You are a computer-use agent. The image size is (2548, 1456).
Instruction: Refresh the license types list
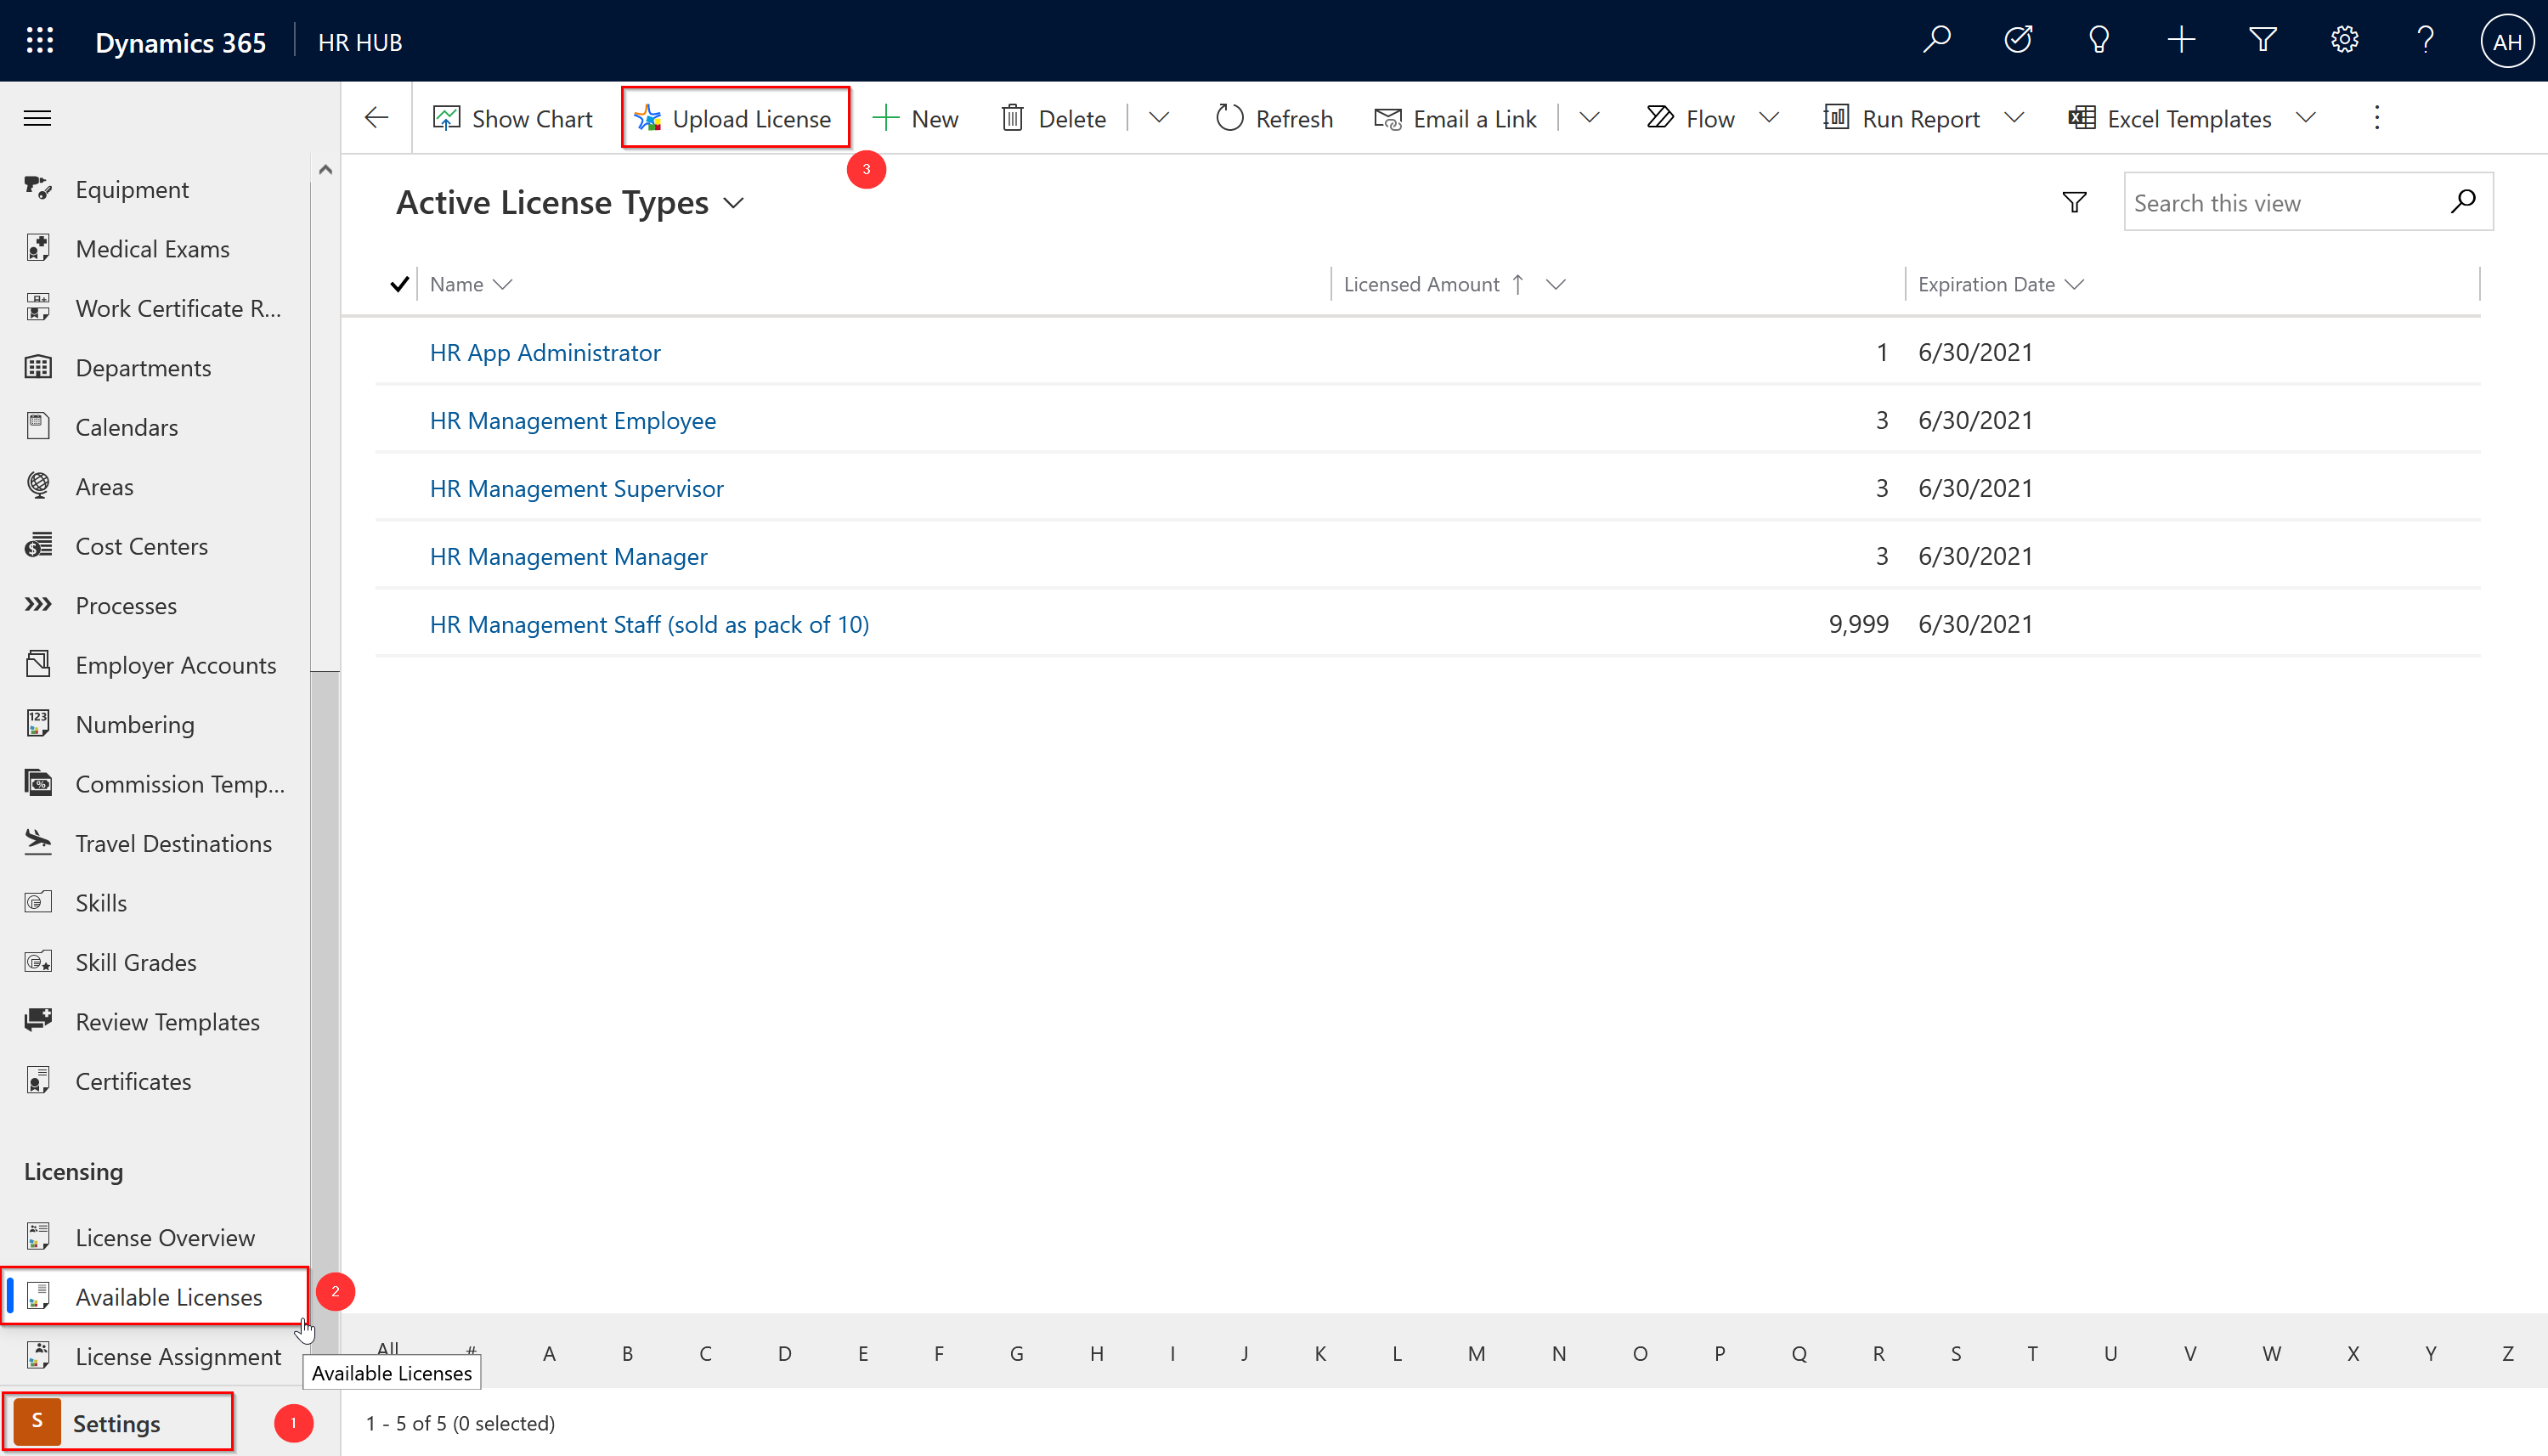(x=1274, y=119)
